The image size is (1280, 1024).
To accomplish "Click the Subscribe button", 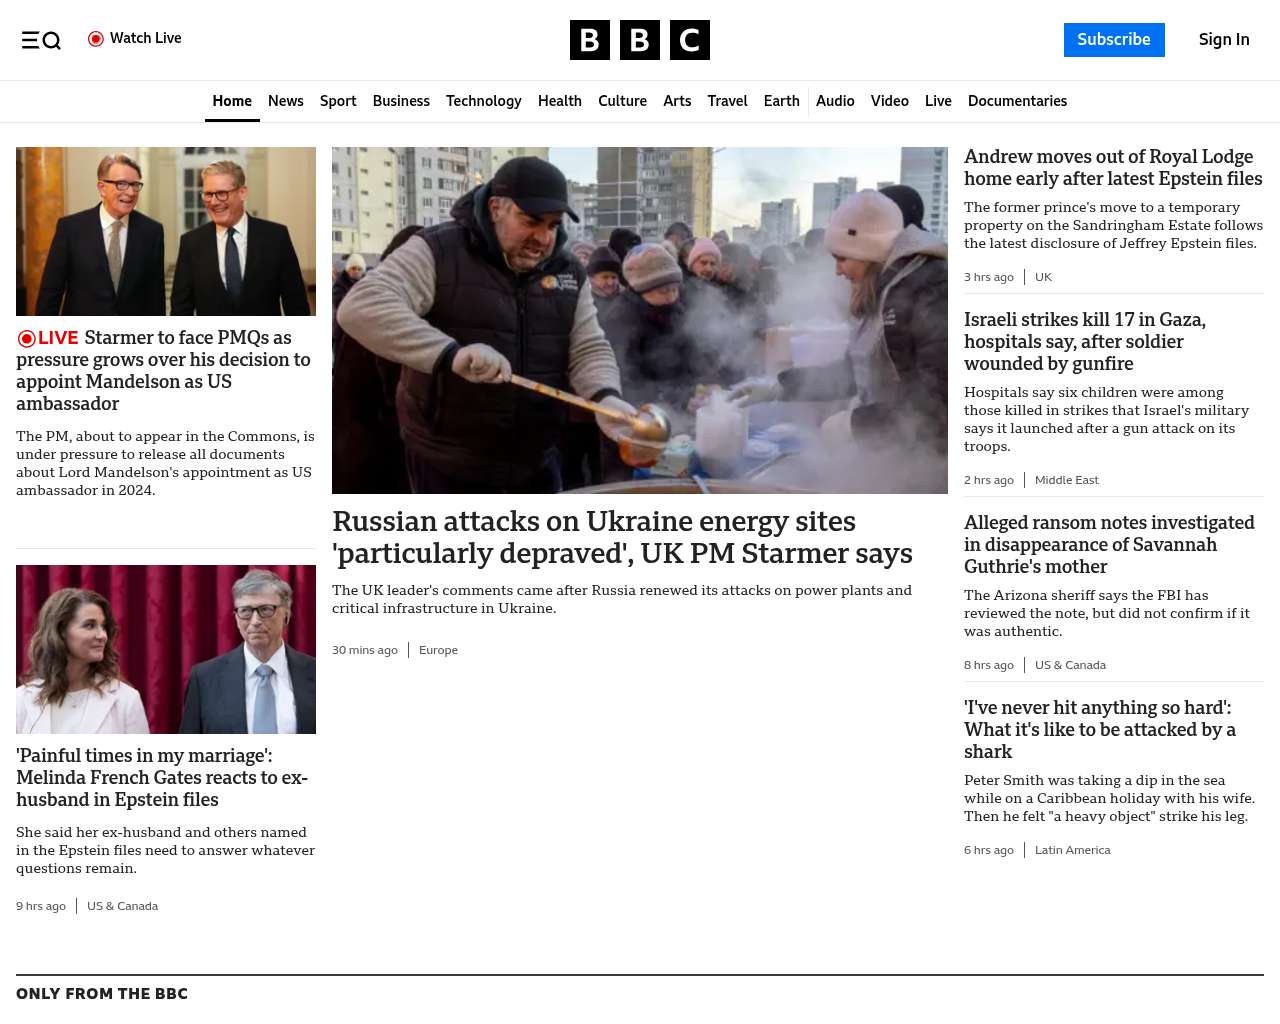I will (x=1114, y=40).
